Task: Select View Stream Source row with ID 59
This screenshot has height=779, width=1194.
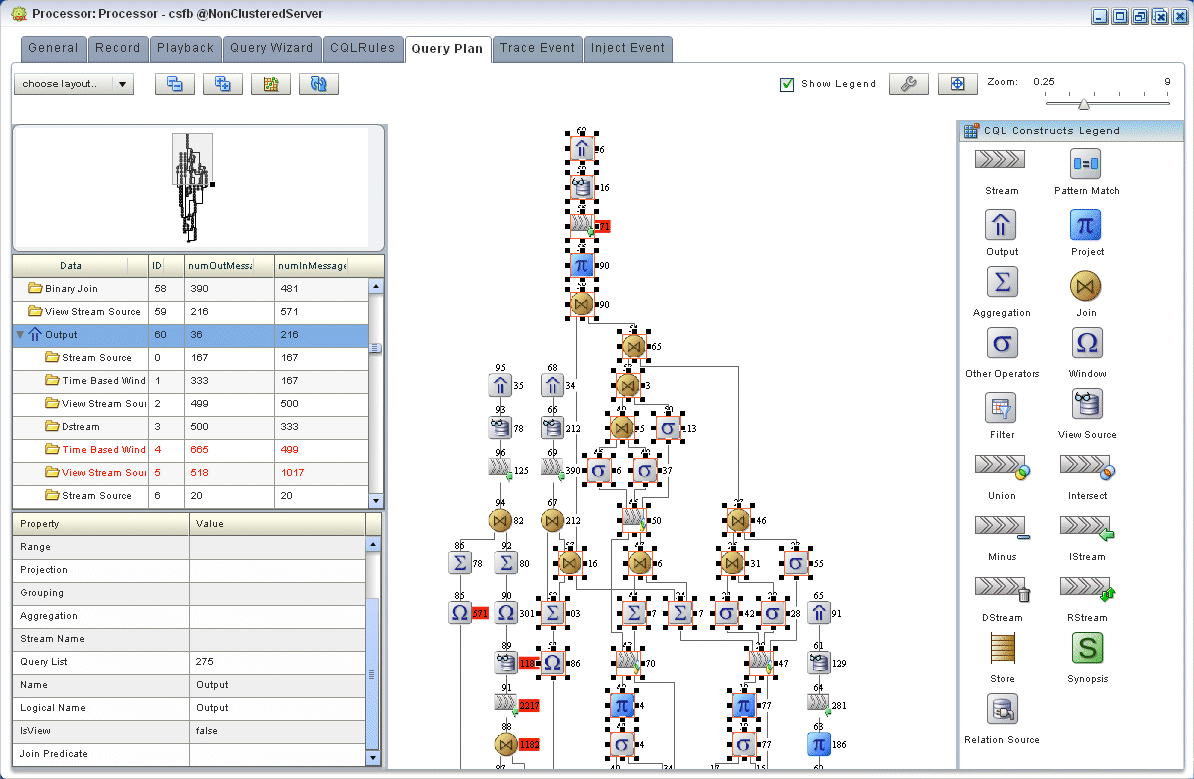Action: coord(190,311)
